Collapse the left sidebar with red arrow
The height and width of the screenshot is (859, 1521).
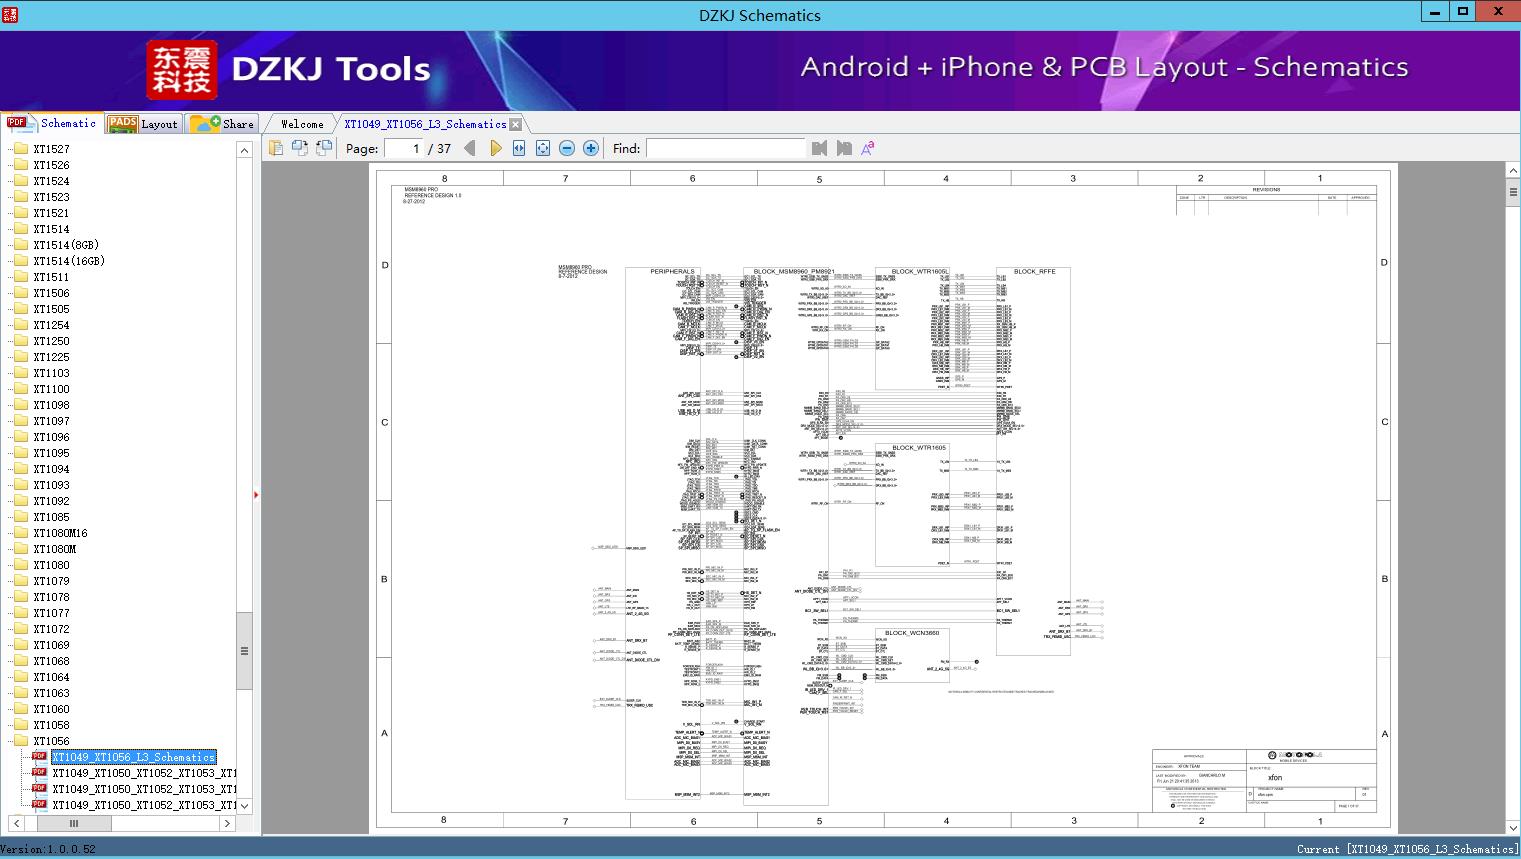tap(256, 494)
